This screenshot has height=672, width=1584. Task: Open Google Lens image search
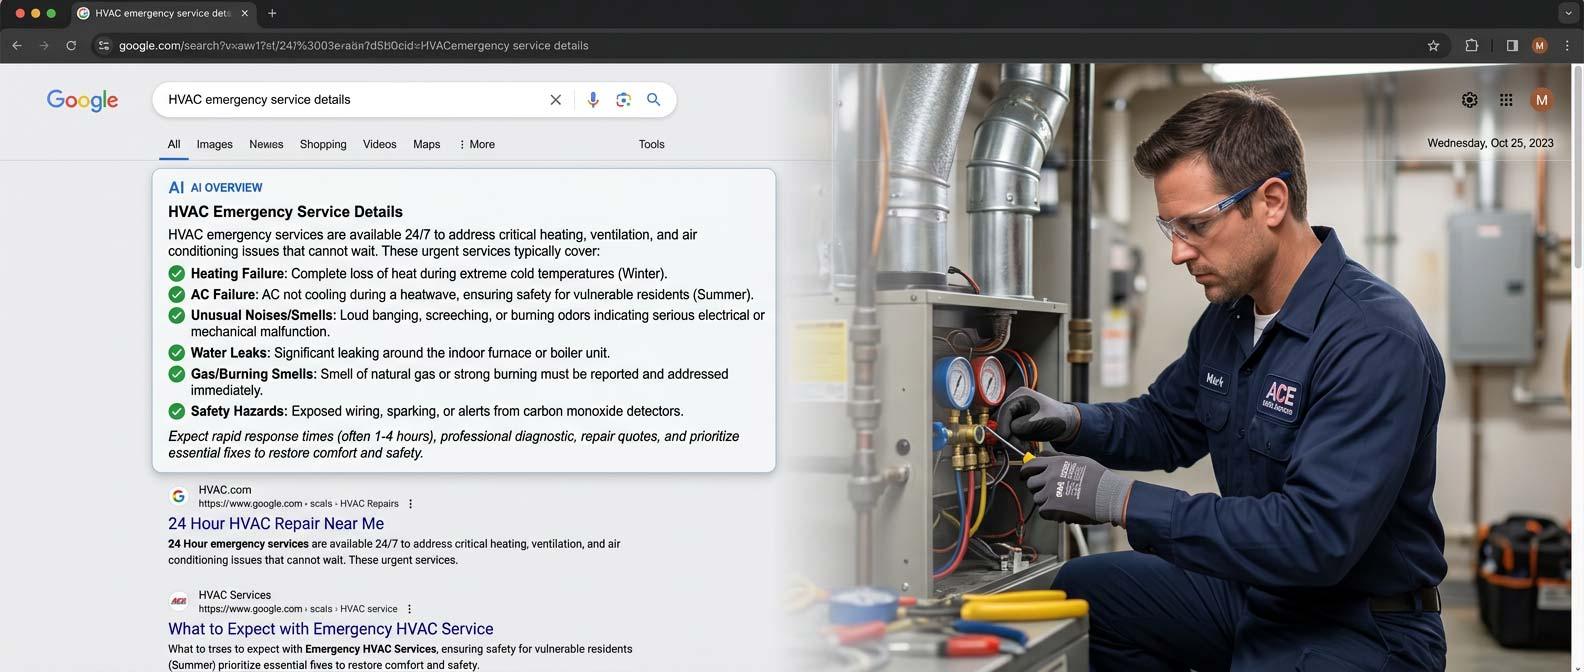[x=623, y=100]
